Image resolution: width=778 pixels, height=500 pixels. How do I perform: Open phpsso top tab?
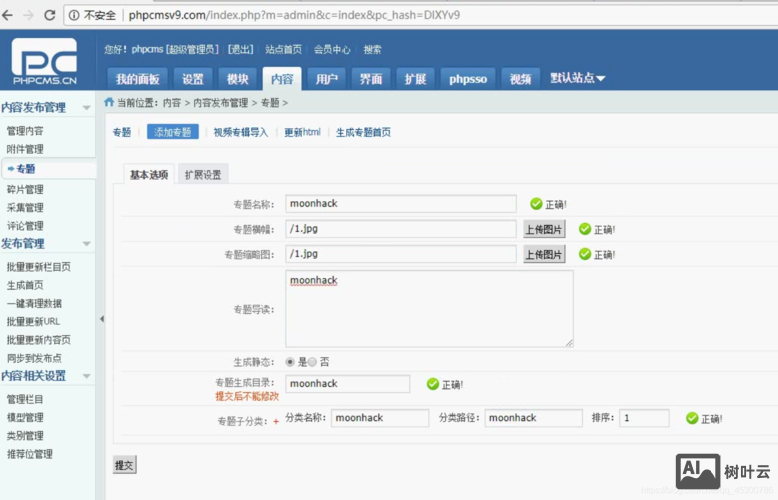pos(468,79)
